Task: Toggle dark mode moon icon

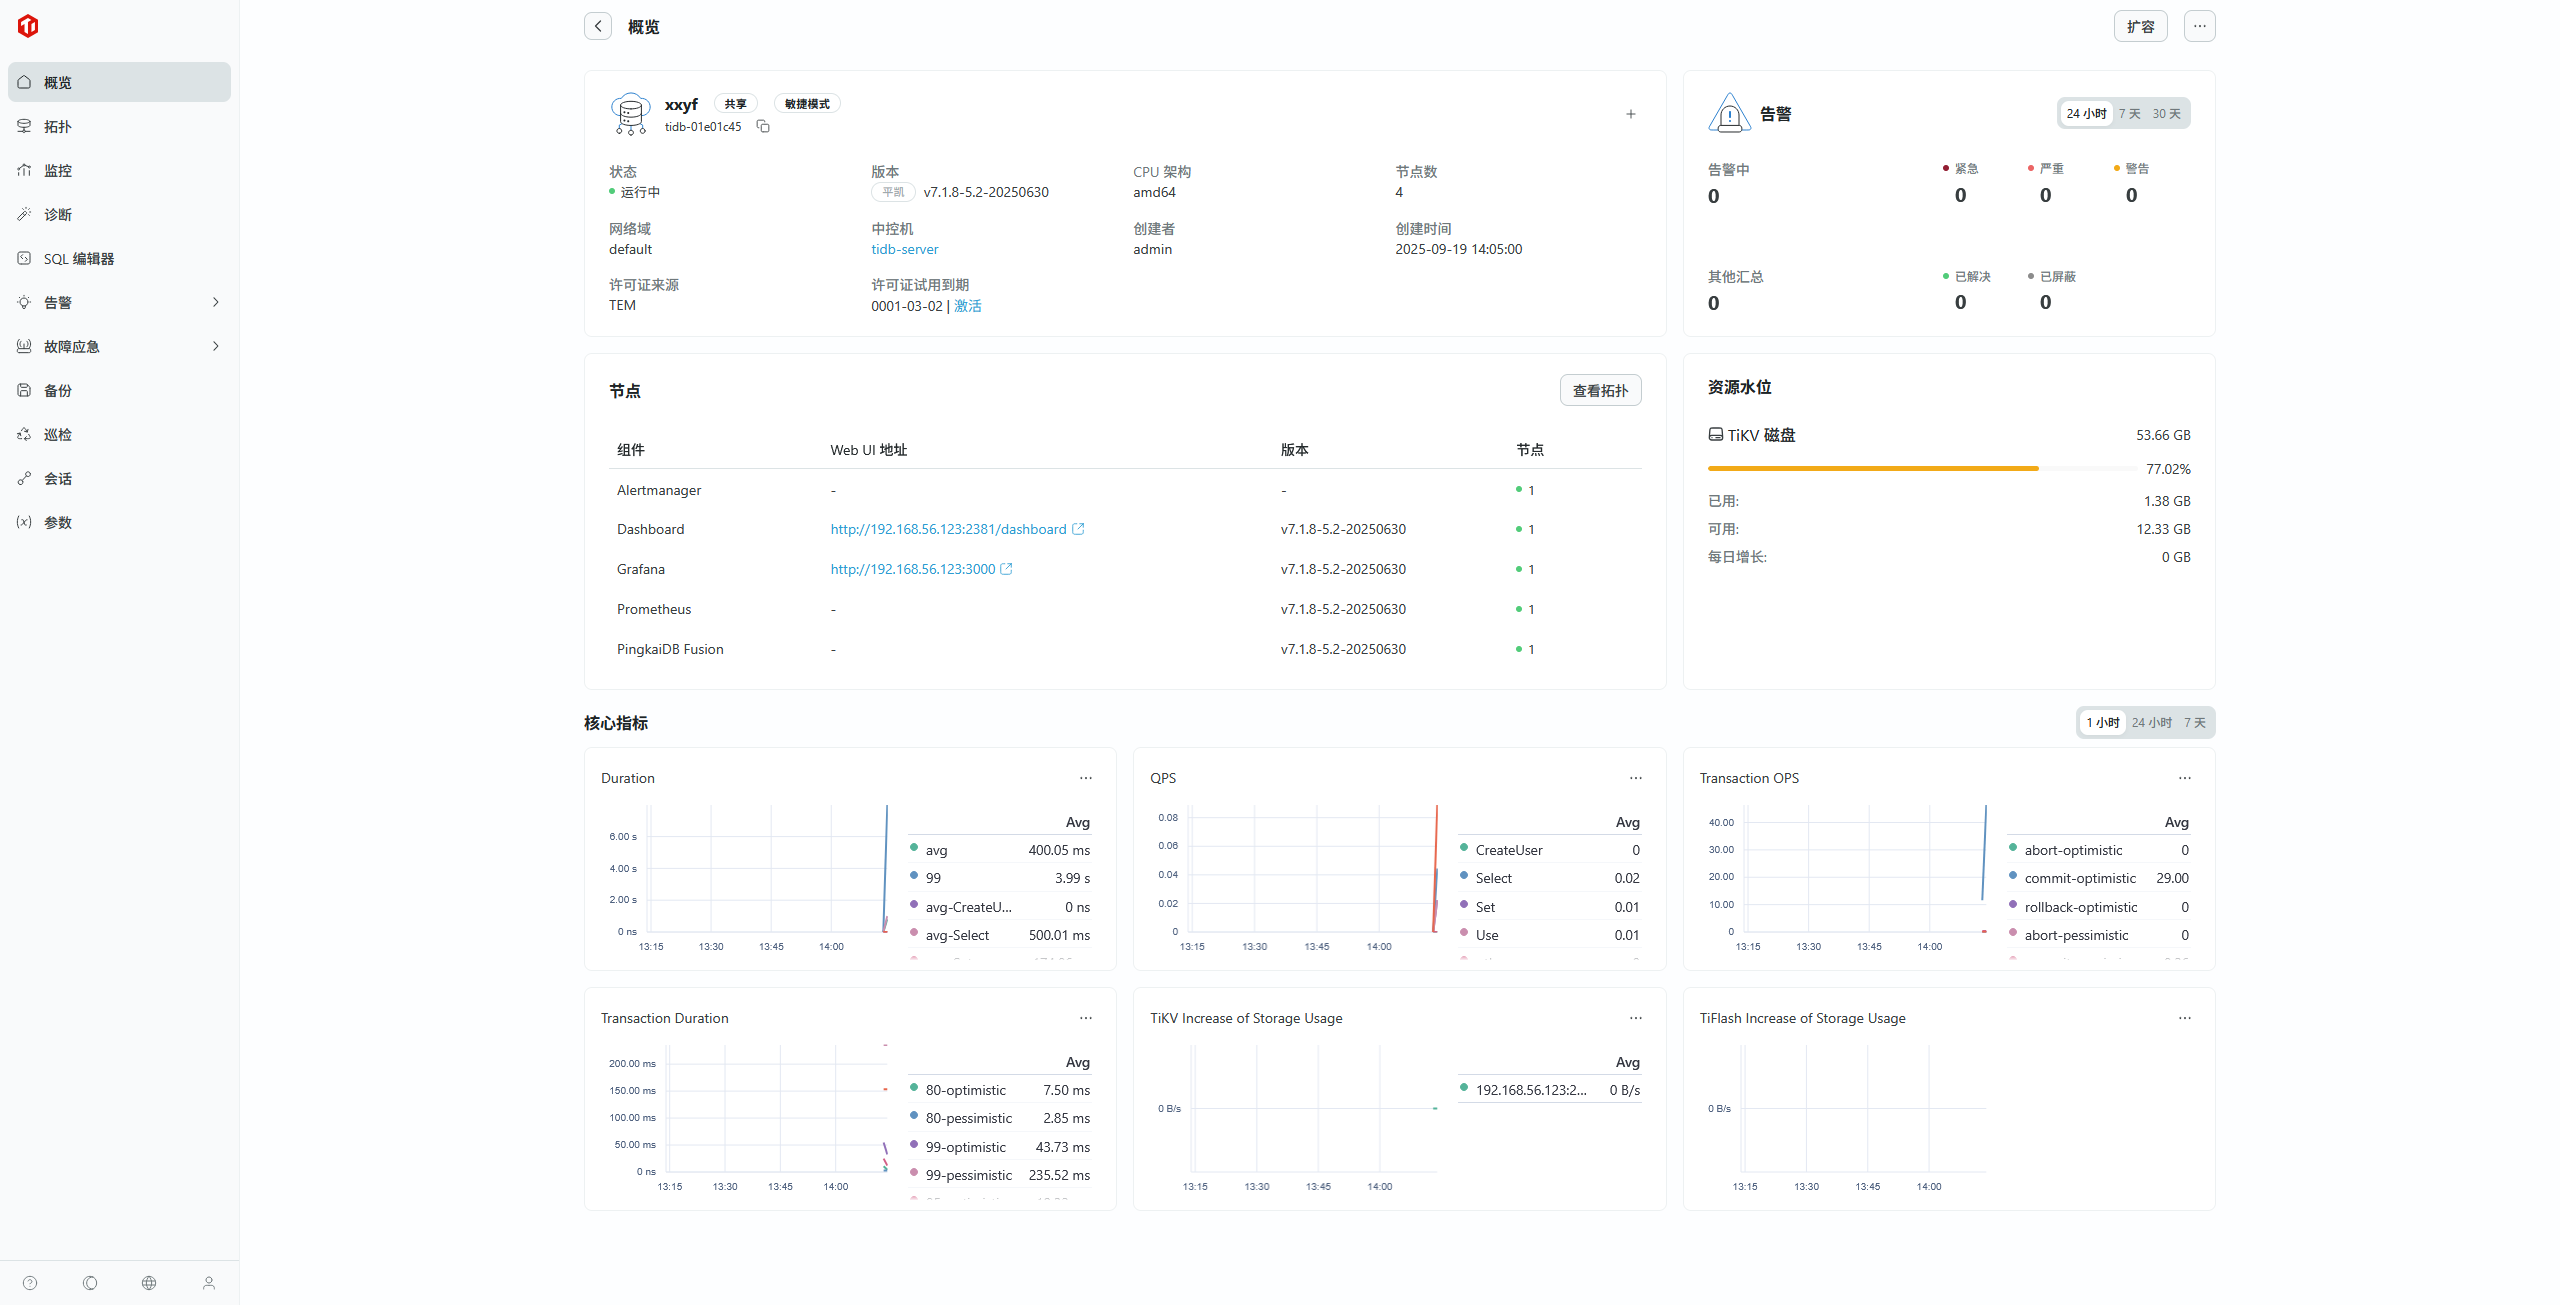Action: pyautogui.click(x=90, y=1283)
